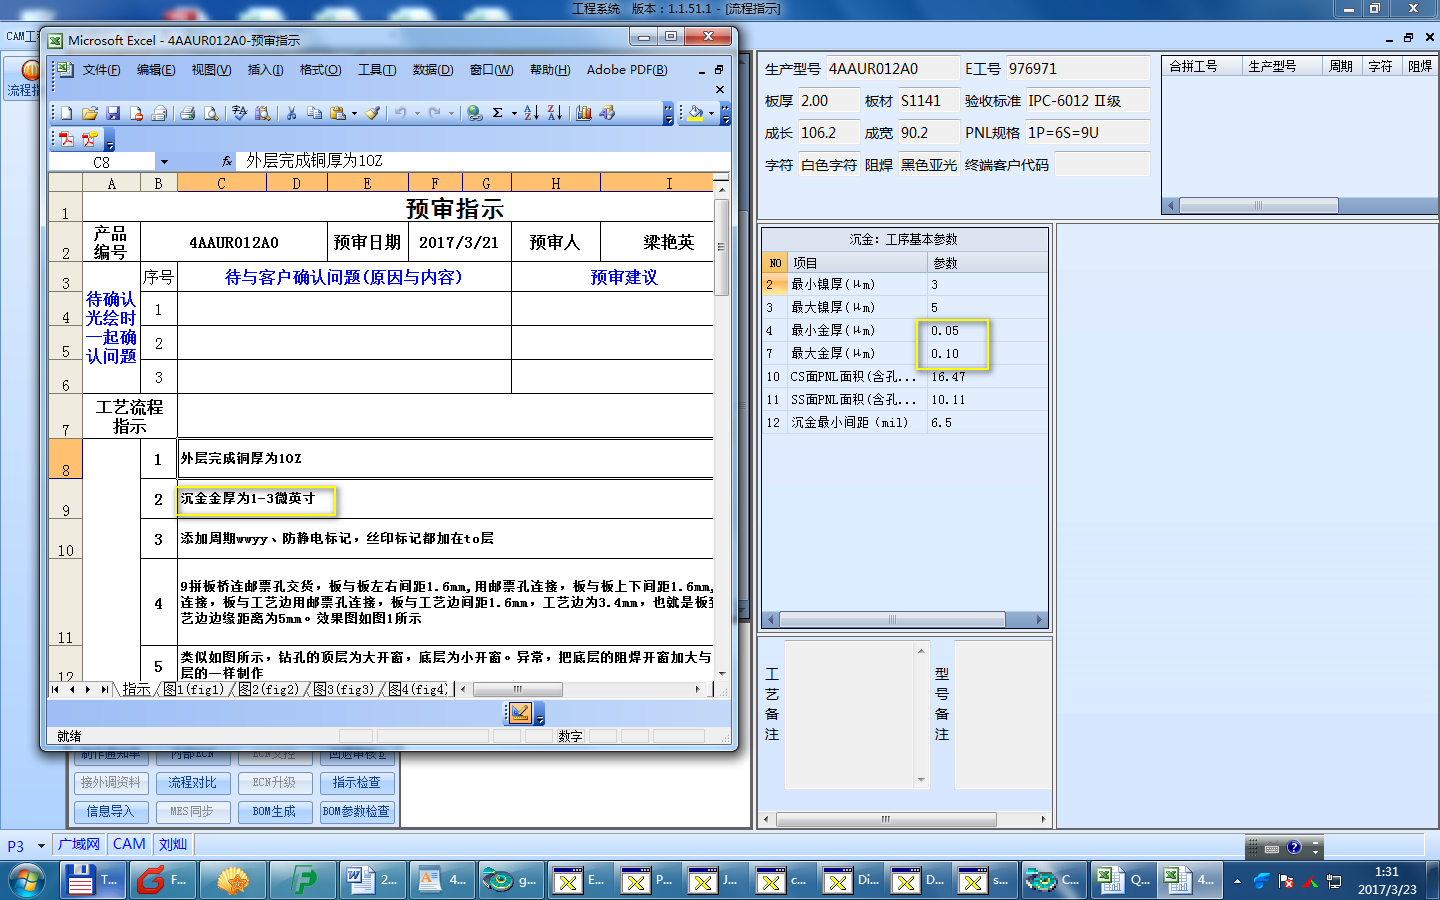Open the 插入(I) menu
This screenshot has height=900, width=1440.
pyautogui.click(x=265, y=70)
